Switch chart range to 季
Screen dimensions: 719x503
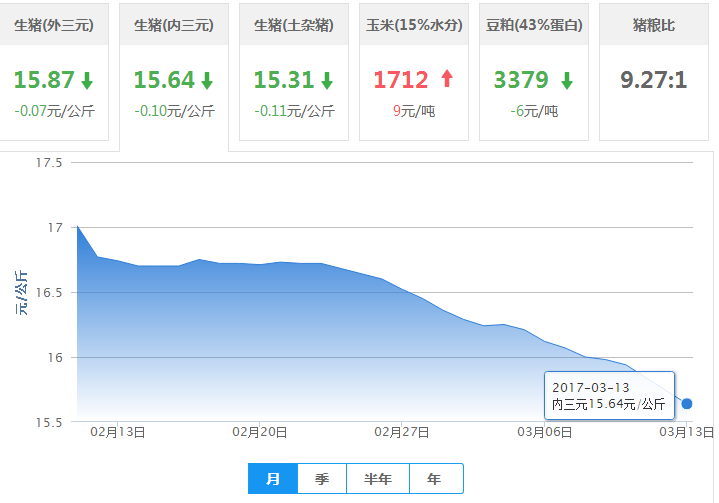tap(322, 479)
